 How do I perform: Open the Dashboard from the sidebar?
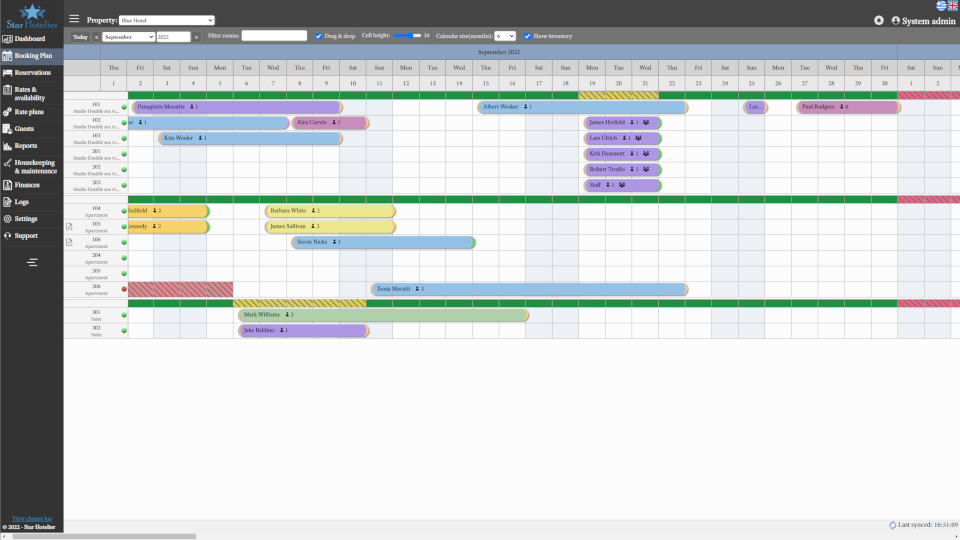point(32,39)
